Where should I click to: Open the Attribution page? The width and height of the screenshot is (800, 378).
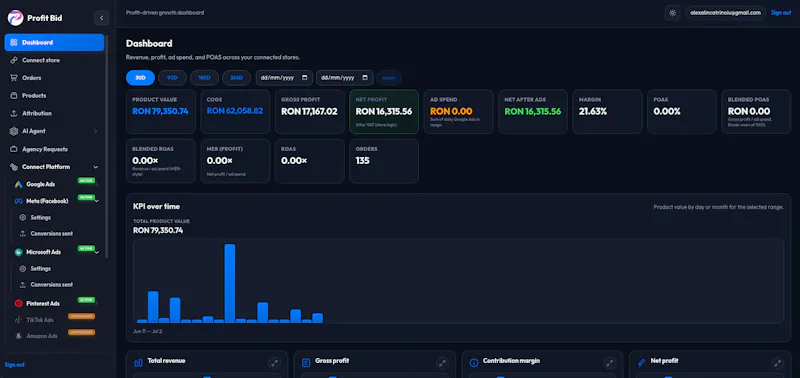(x=54, y=113)
